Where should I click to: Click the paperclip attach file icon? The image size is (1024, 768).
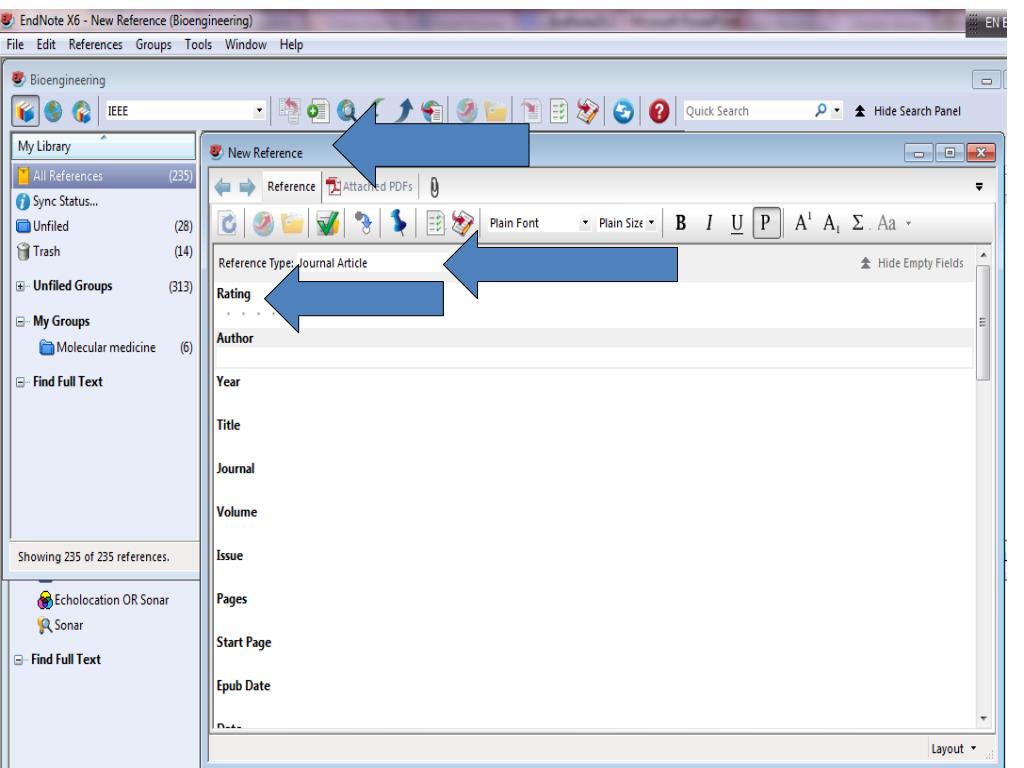434,187
